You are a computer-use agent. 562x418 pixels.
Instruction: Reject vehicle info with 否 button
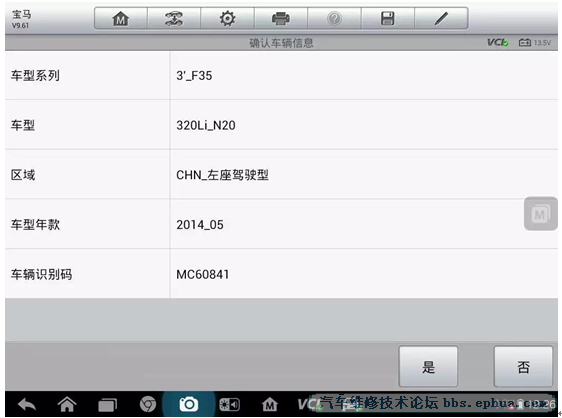(x=523, y=366)
